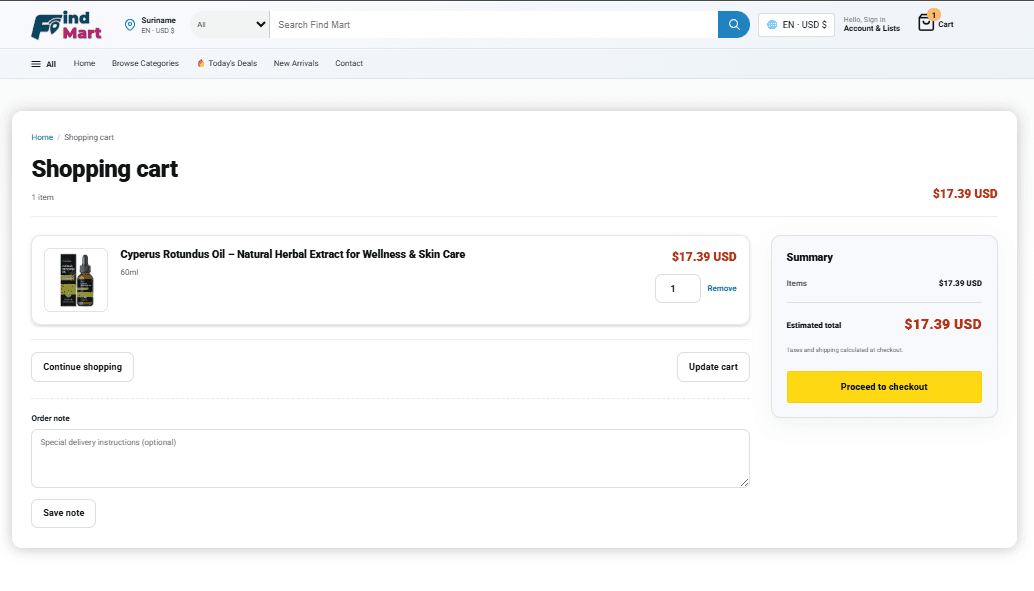The height and width of the screenshot is (591, 1034).
Task: Click the Home breadcrumb link
Action: 42,137
